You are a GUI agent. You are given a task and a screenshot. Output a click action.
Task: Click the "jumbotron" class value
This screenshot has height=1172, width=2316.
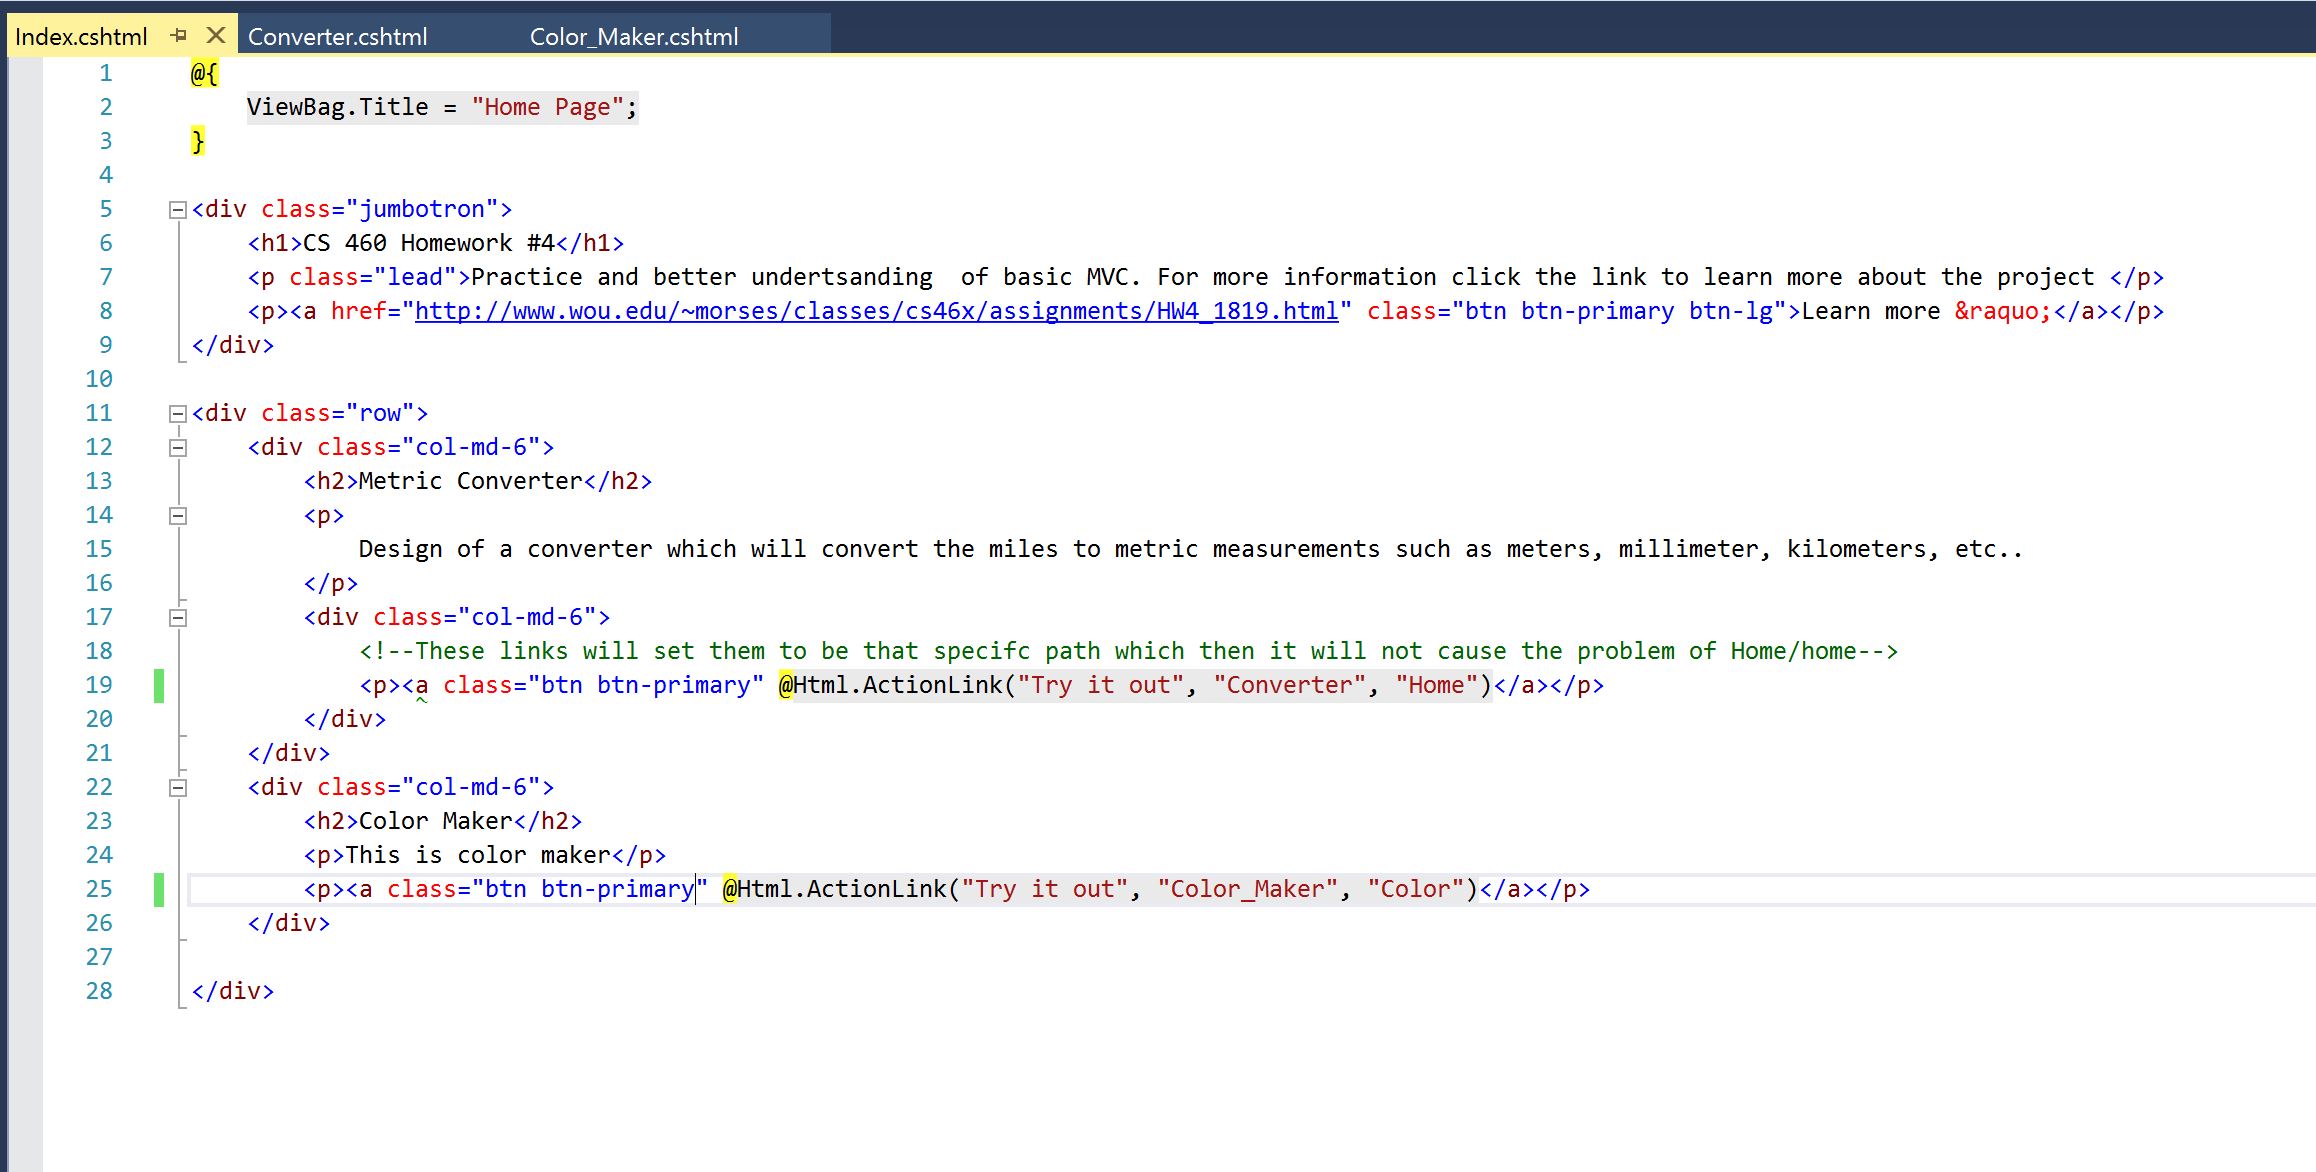421,209
